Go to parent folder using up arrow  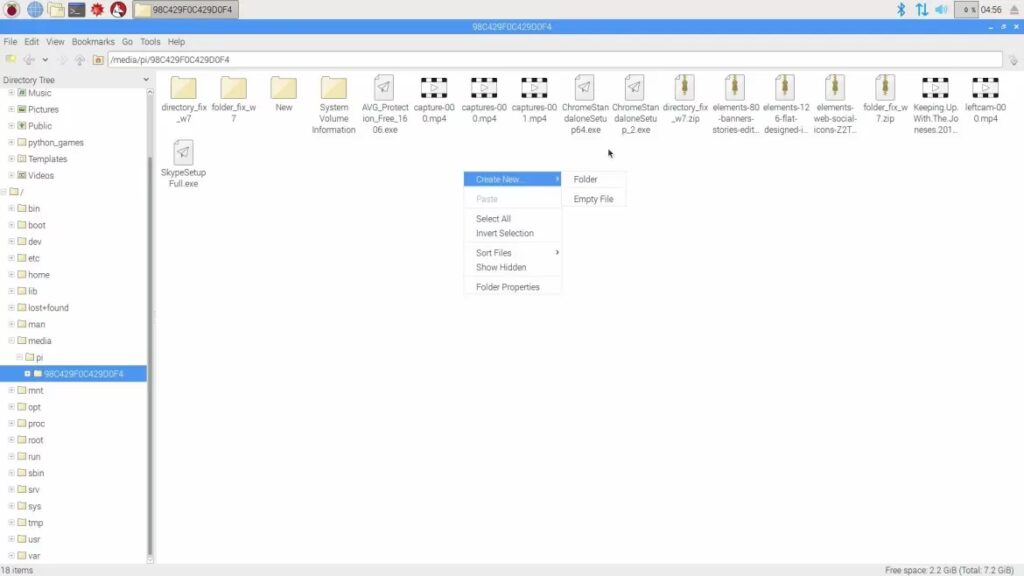tap(80, 60)
